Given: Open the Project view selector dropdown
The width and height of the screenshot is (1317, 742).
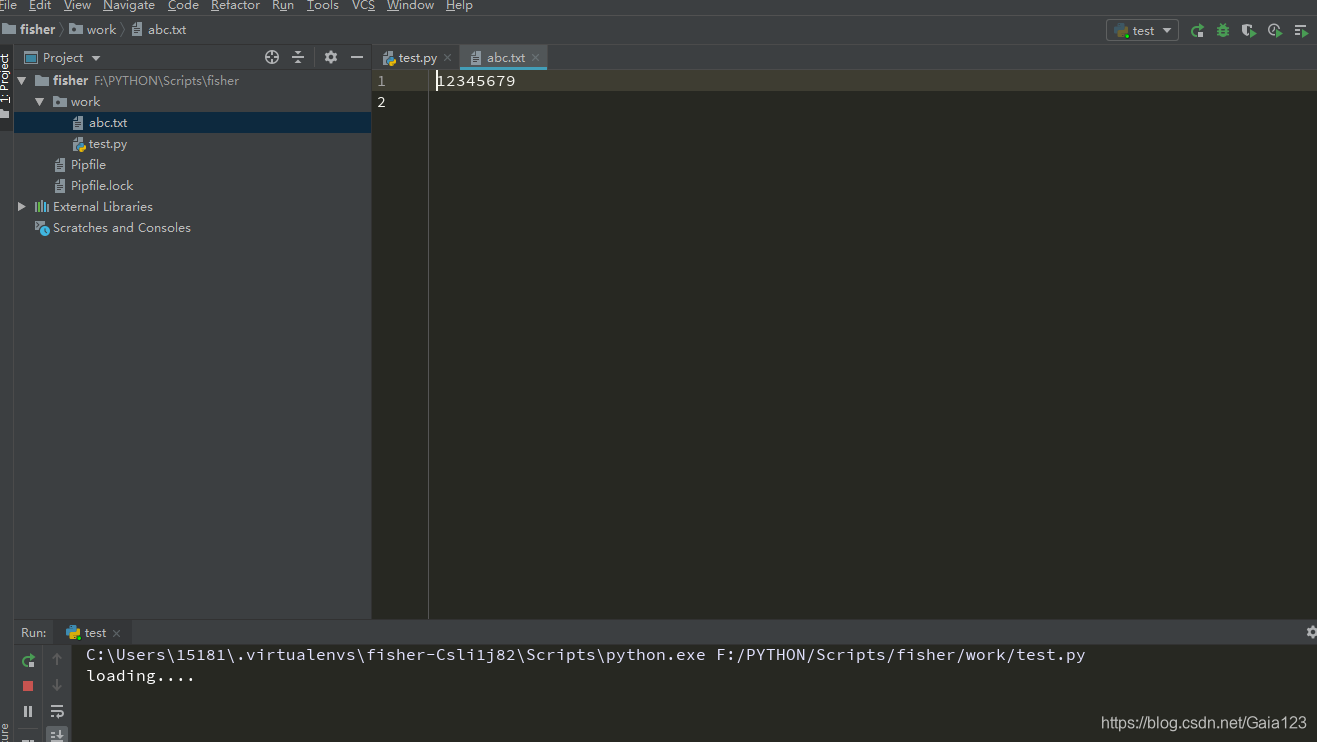Looking at the screenshot, I should (x=63, y=58).
